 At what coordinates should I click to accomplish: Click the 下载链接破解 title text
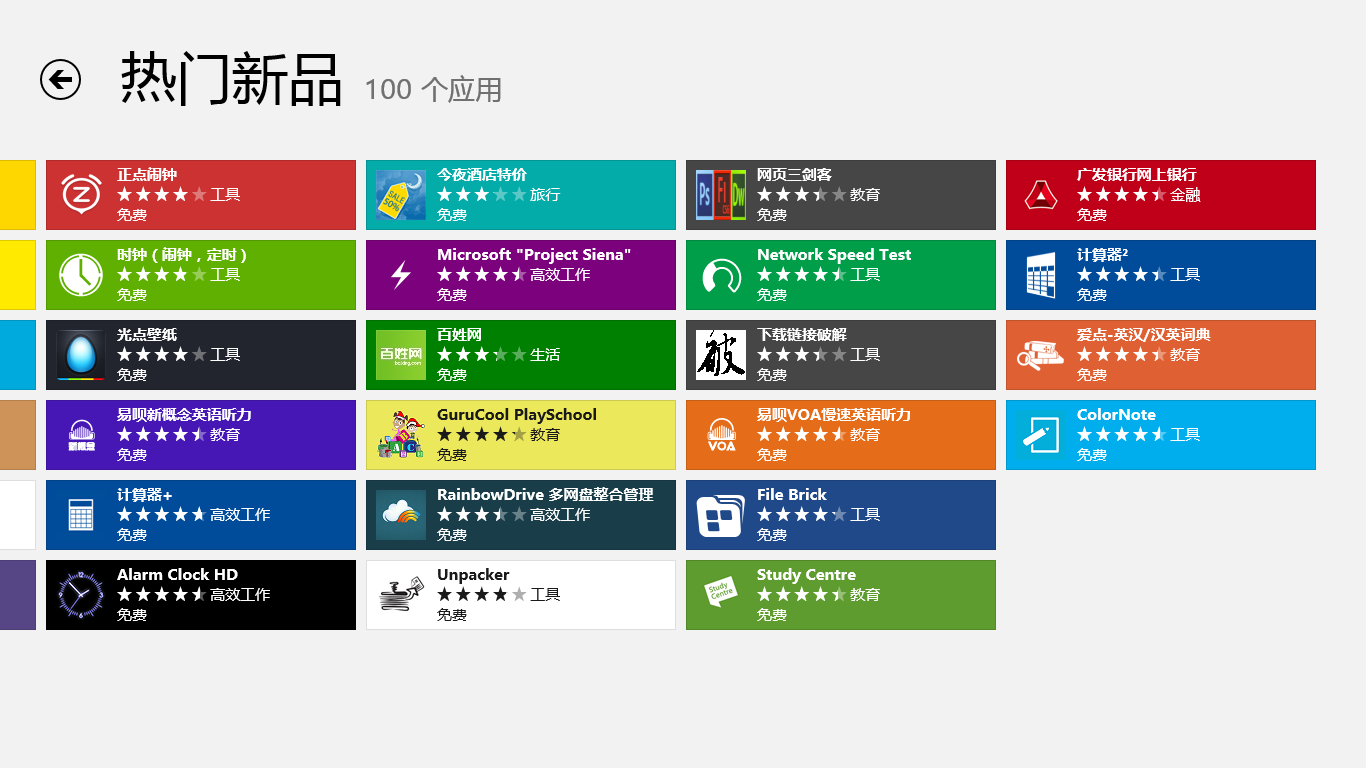802,335
